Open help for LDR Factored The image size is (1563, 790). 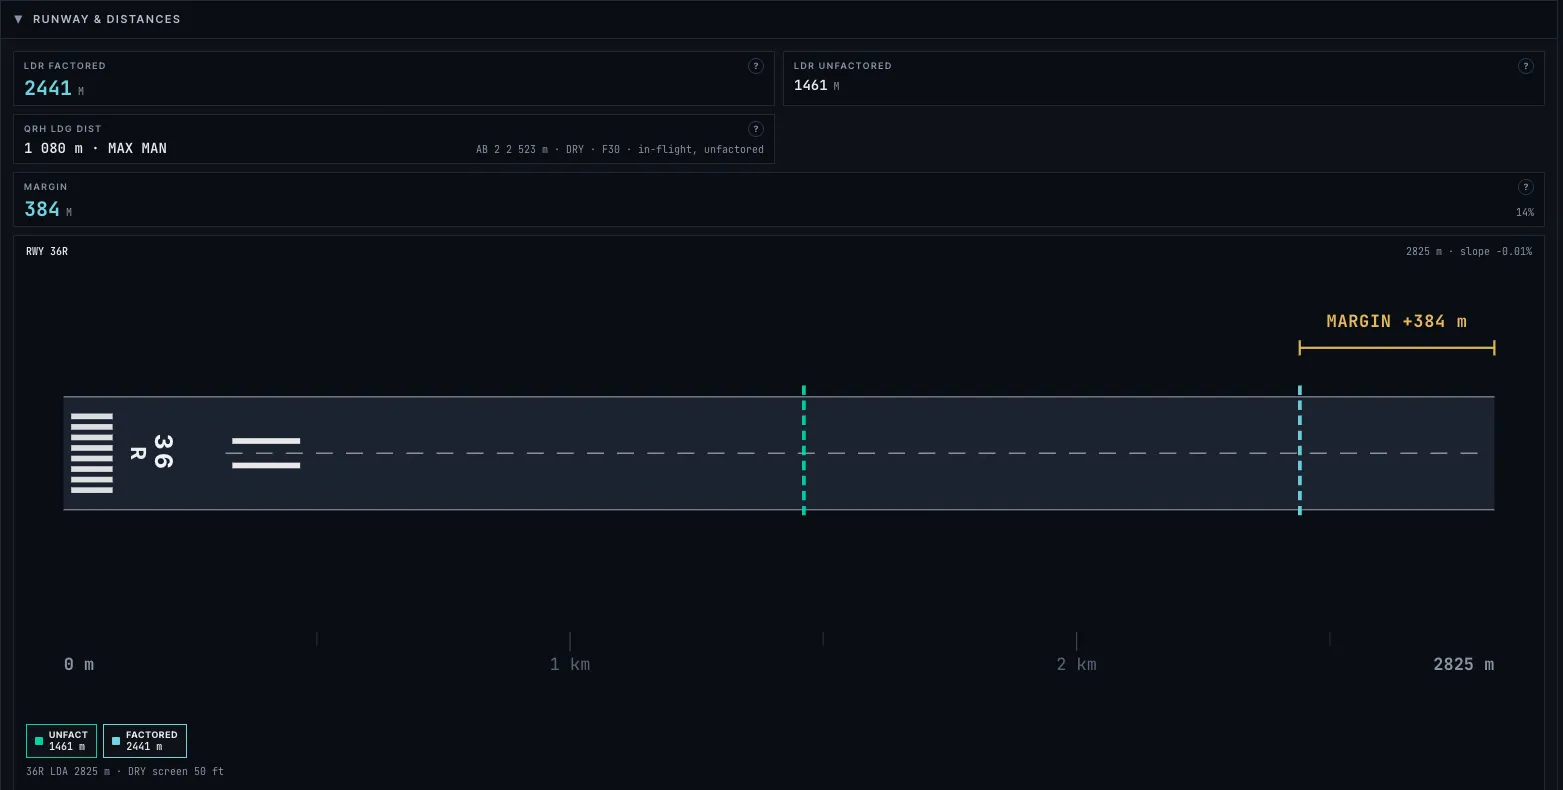[x=756, y=66]
